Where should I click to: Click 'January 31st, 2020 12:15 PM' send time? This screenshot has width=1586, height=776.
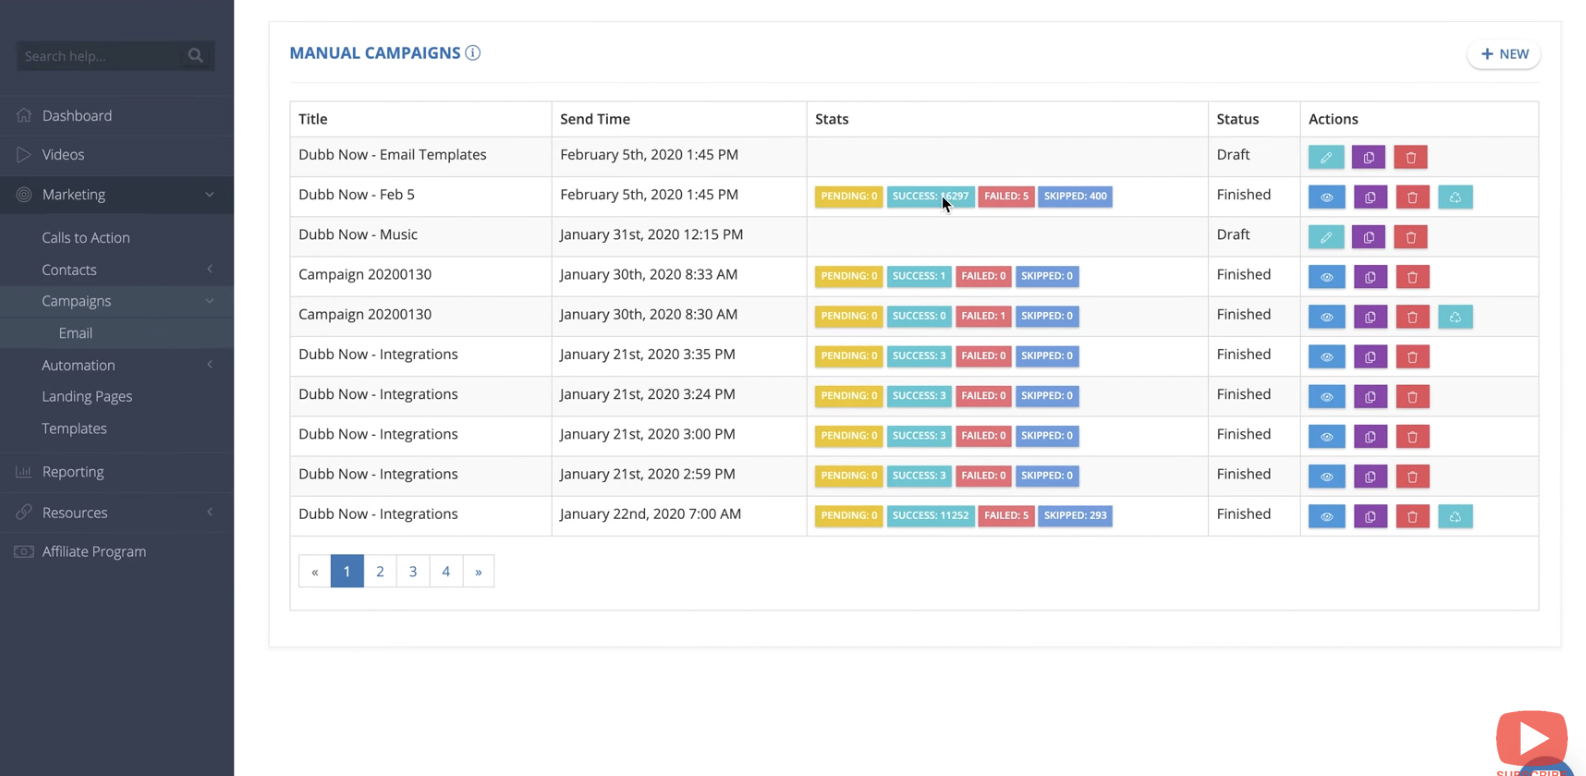click(651, 235)
